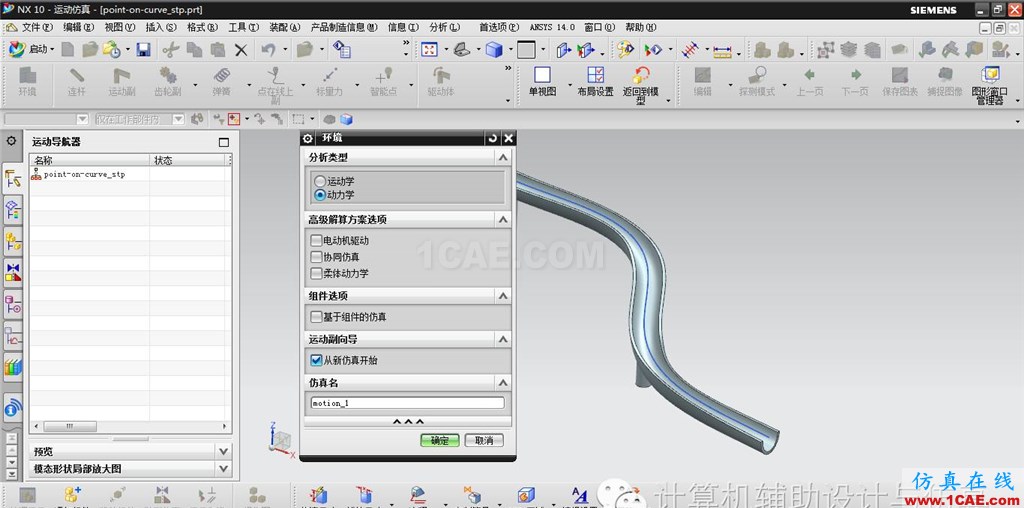Click the navigator horizontal scrollbar thumb
The image size is (1024, 508).
[70, 426]
